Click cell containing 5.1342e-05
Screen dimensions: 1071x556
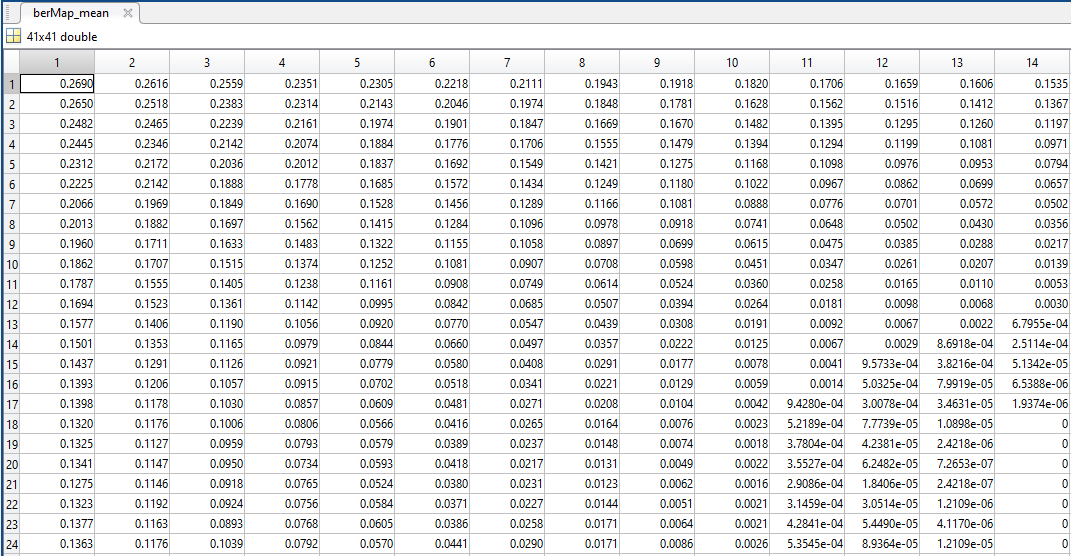pyautogui.click(x=1032, y=363)
